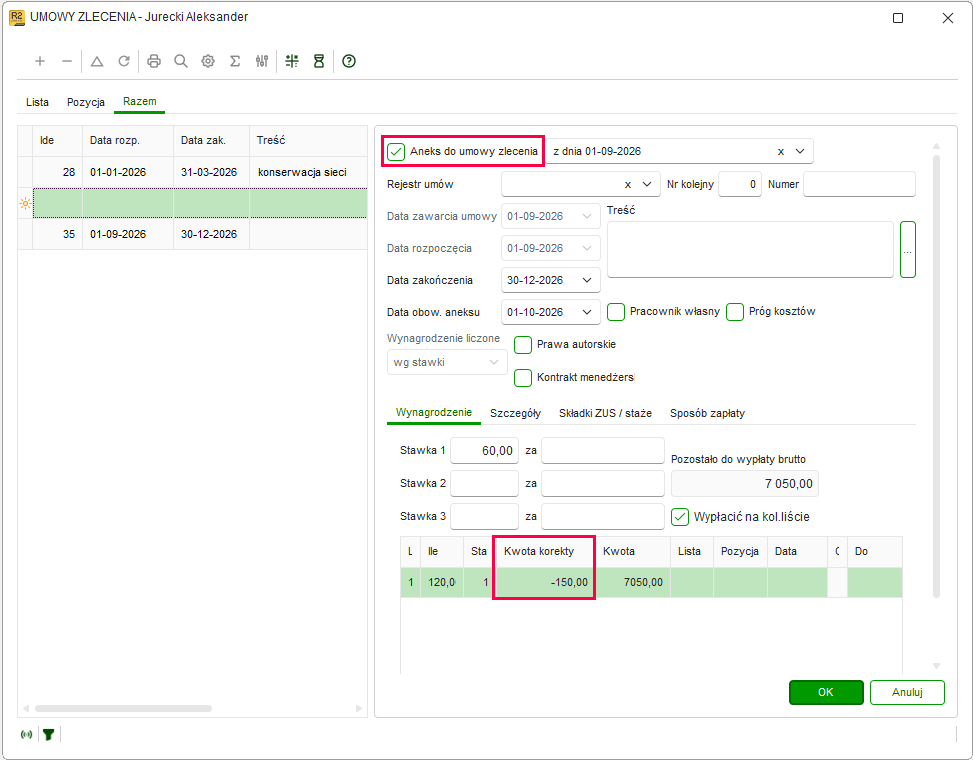Viewport: 973px width, 760px height.
Task: Delete the entry using the minus icon
Action: tap(67, 61)
